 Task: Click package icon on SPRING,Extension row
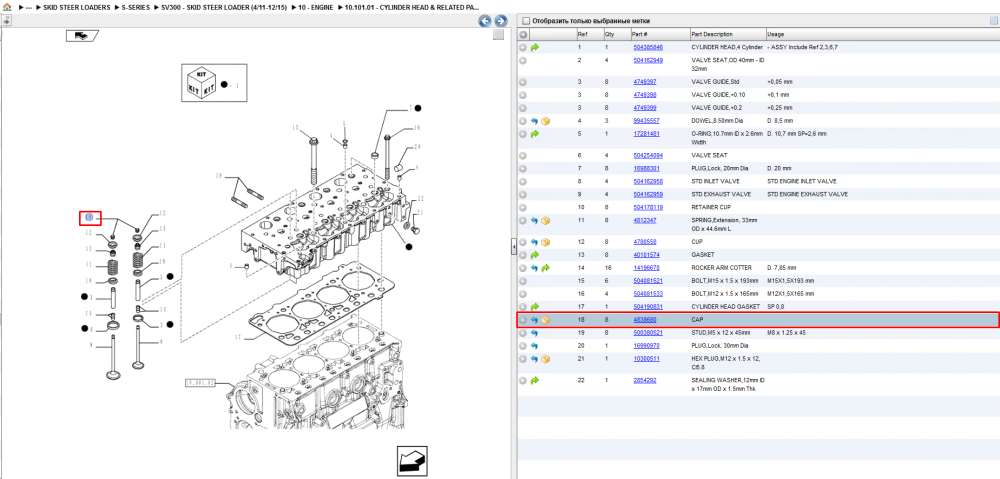(x=545, y=221)
